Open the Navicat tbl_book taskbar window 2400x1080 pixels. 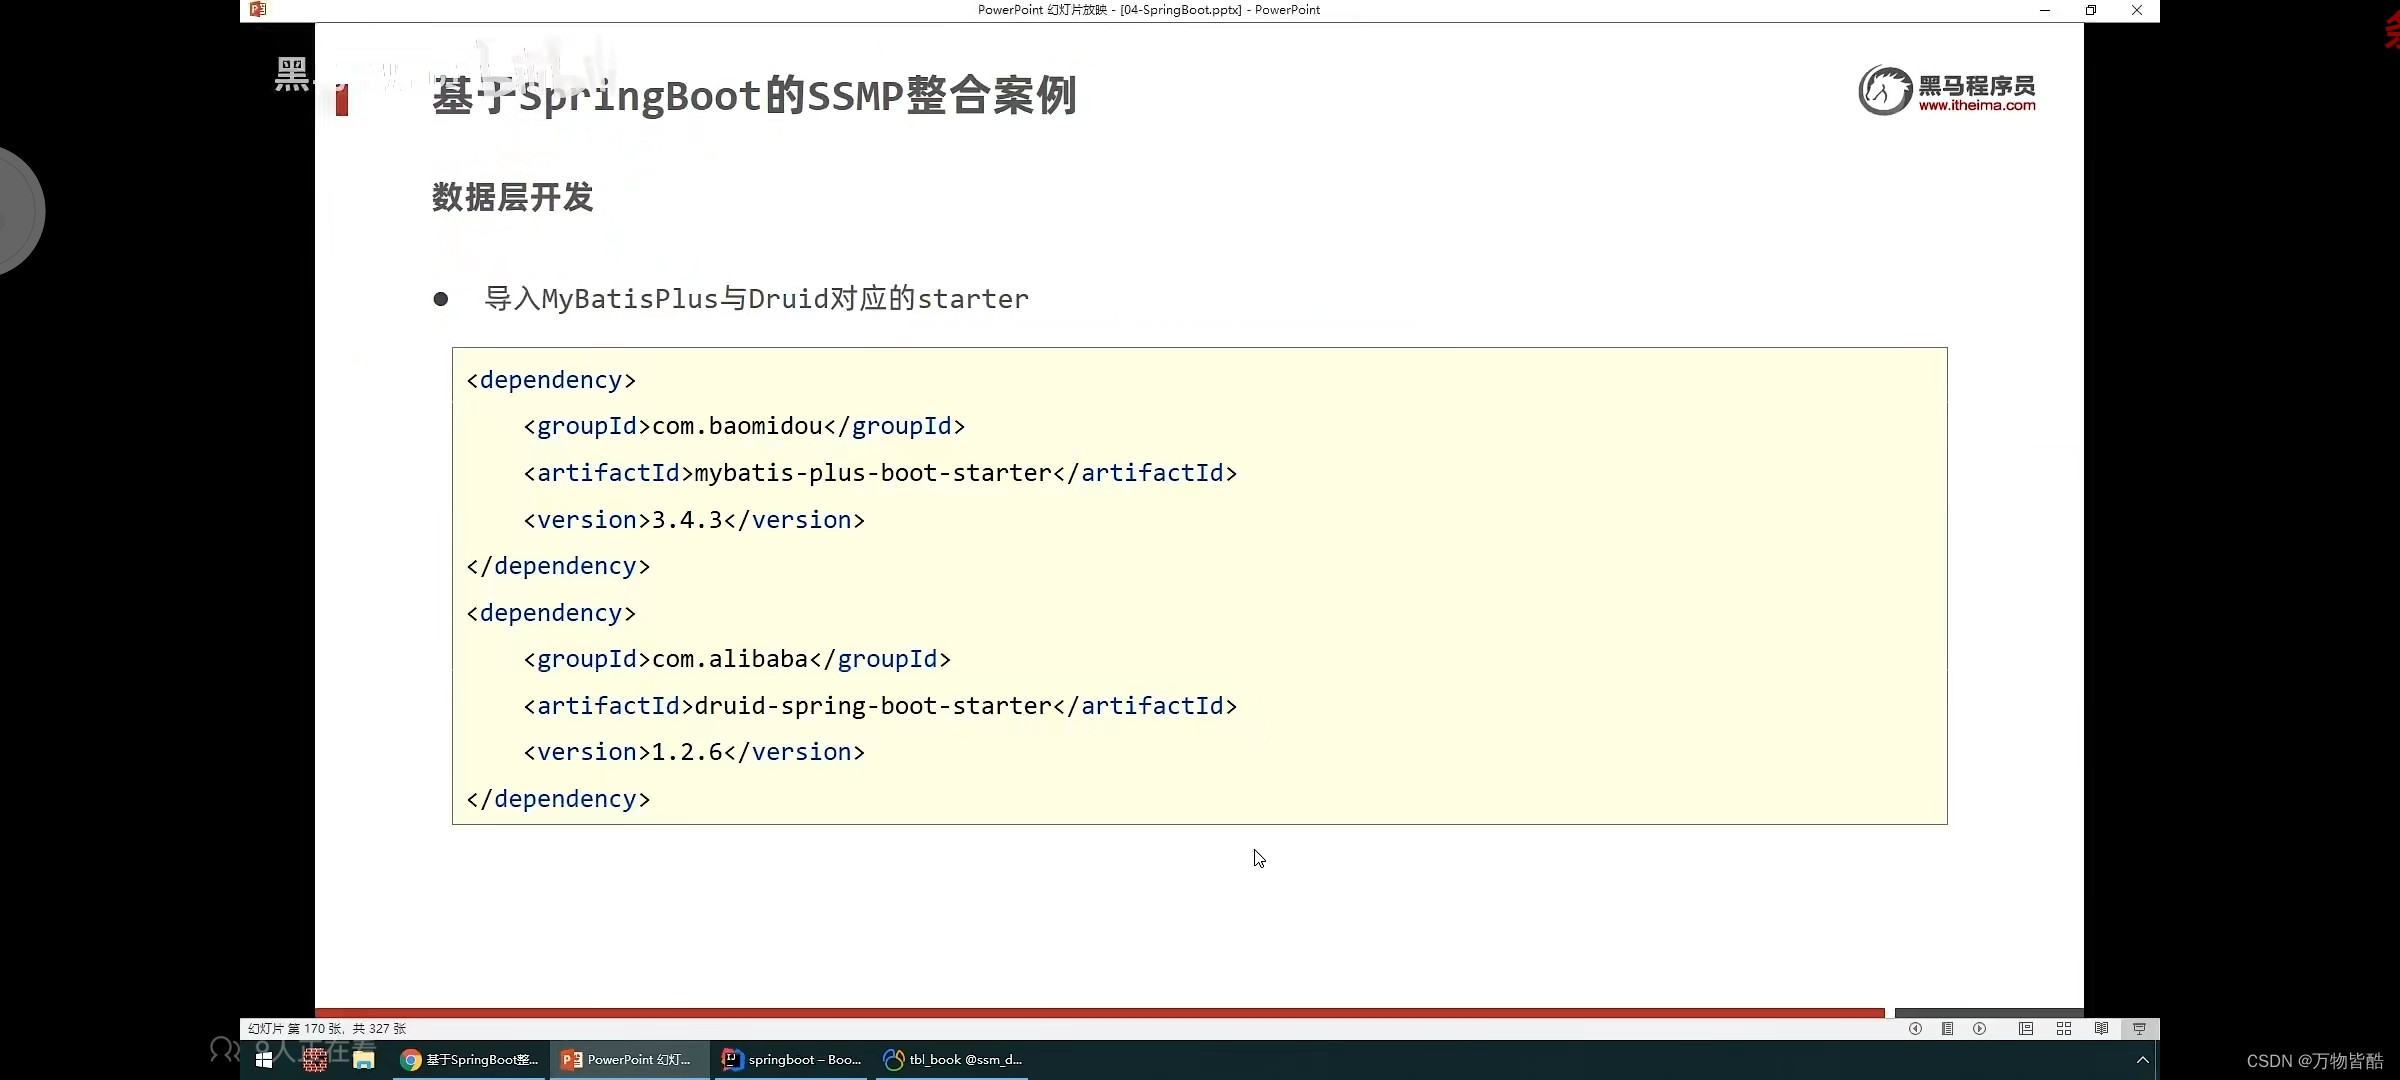coord(953,1059)
